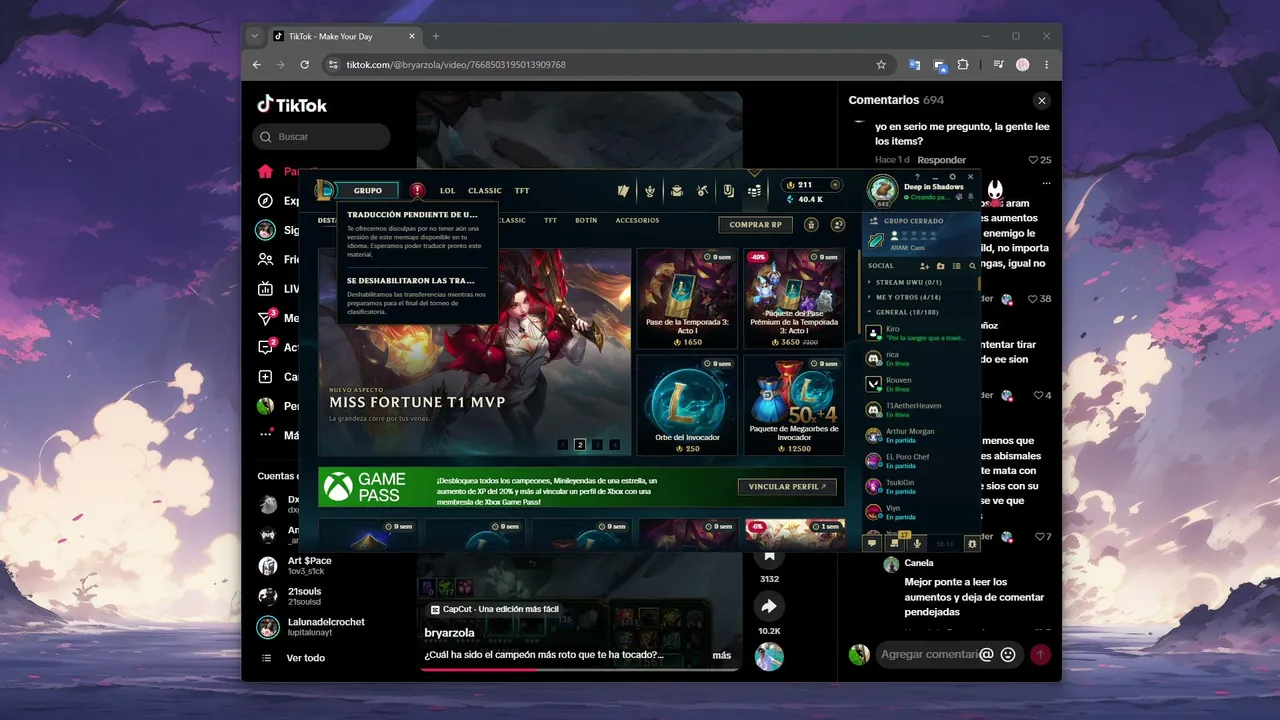Click the League client help question mark
1280x720 pixels.
pos(917,177)
